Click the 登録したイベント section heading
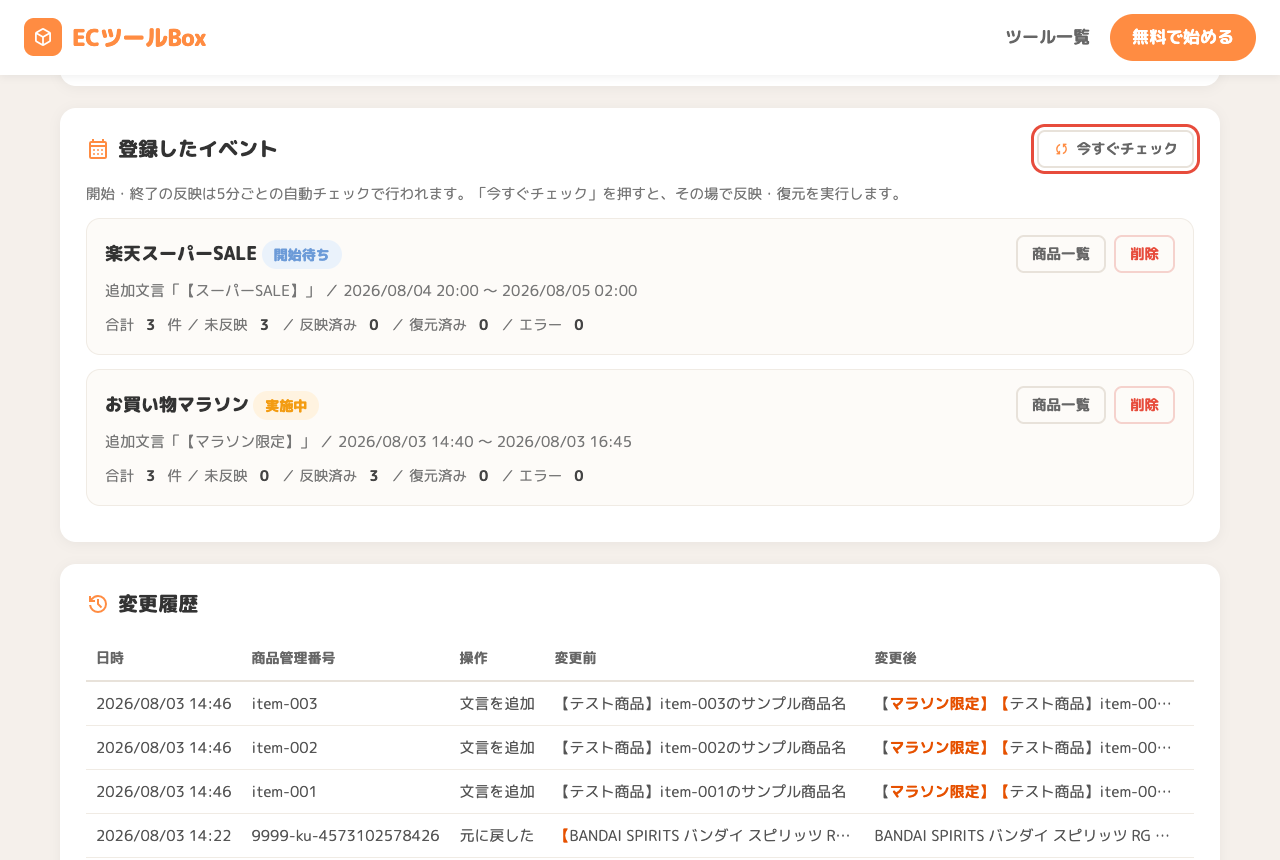The height and width of the screenshot is (860, 1280). pos(198,149)
